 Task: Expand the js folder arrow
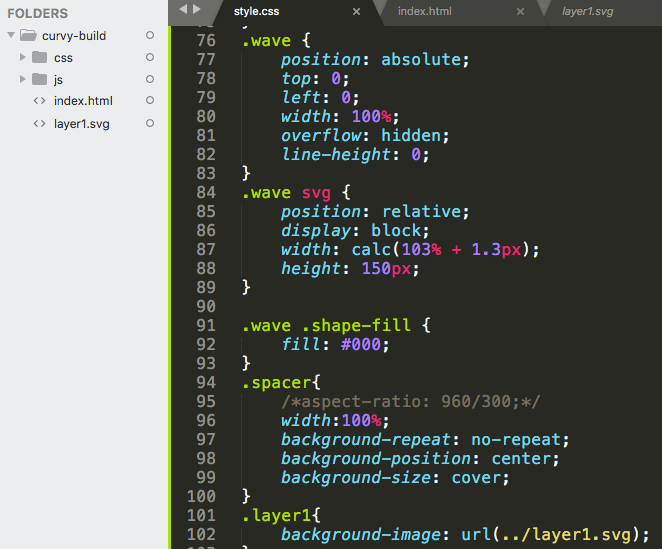(23, 79)
